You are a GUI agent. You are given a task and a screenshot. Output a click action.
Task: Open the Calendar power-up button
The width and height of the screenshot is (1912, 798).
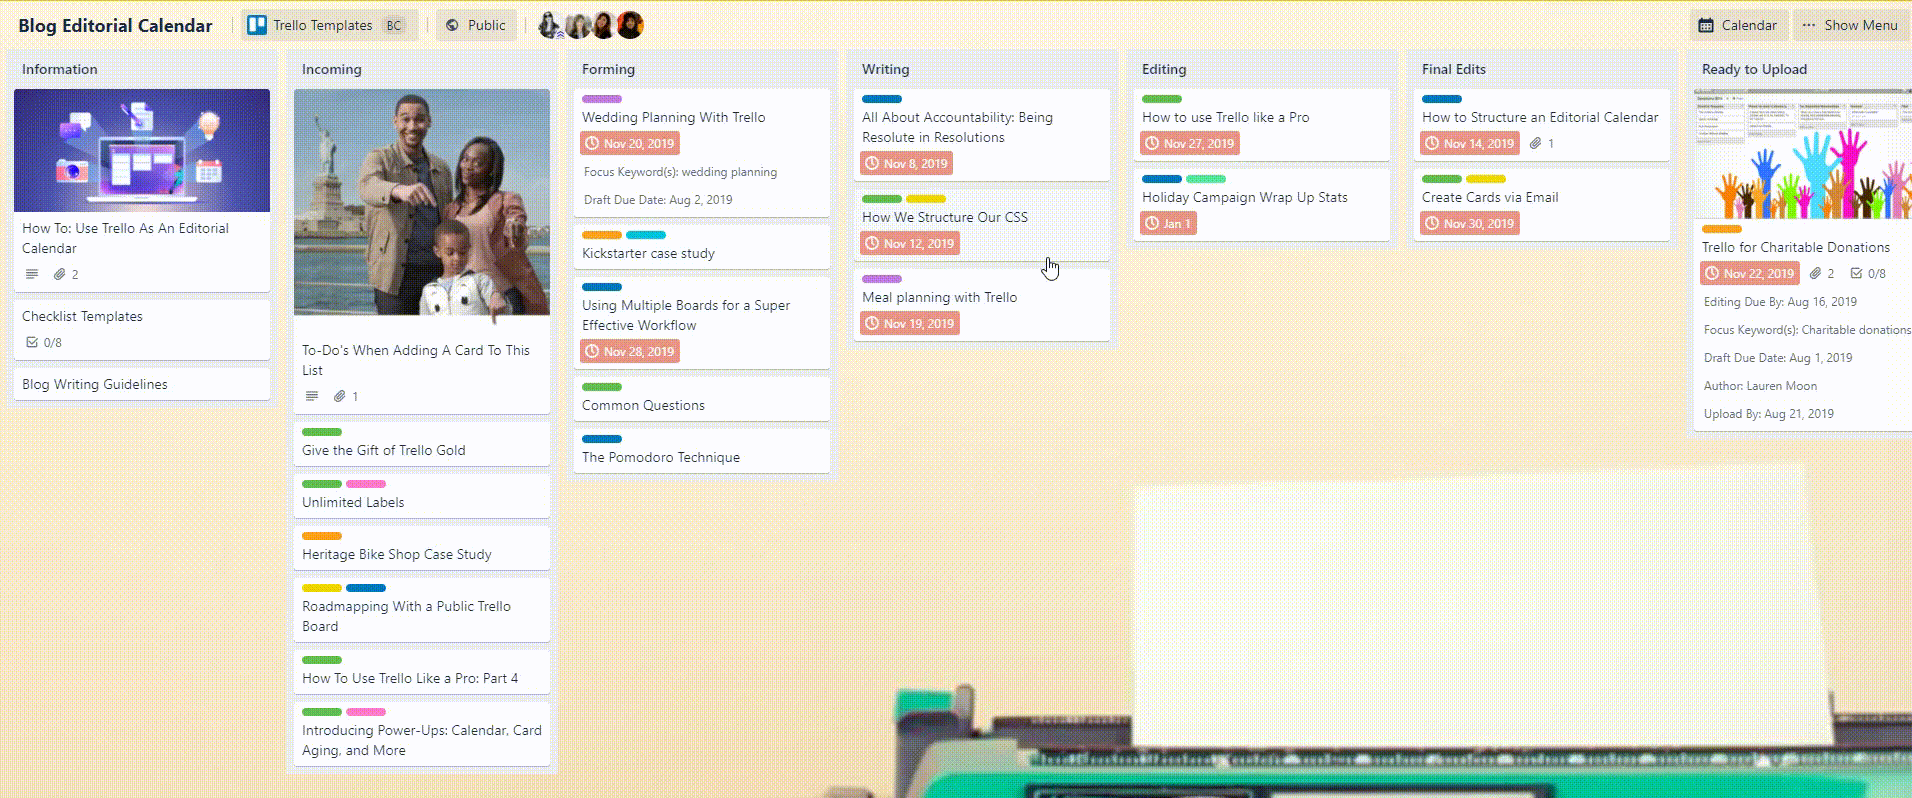[1739, 25]
